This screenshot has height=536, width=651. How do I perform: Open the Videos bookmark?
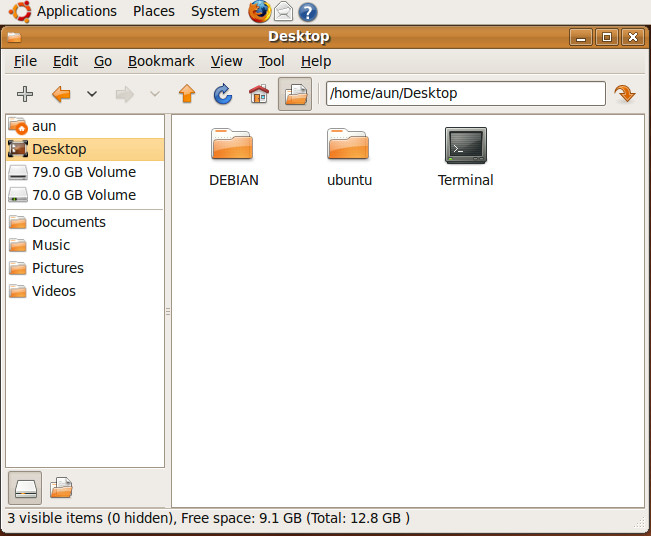click(x=85, y=291)
